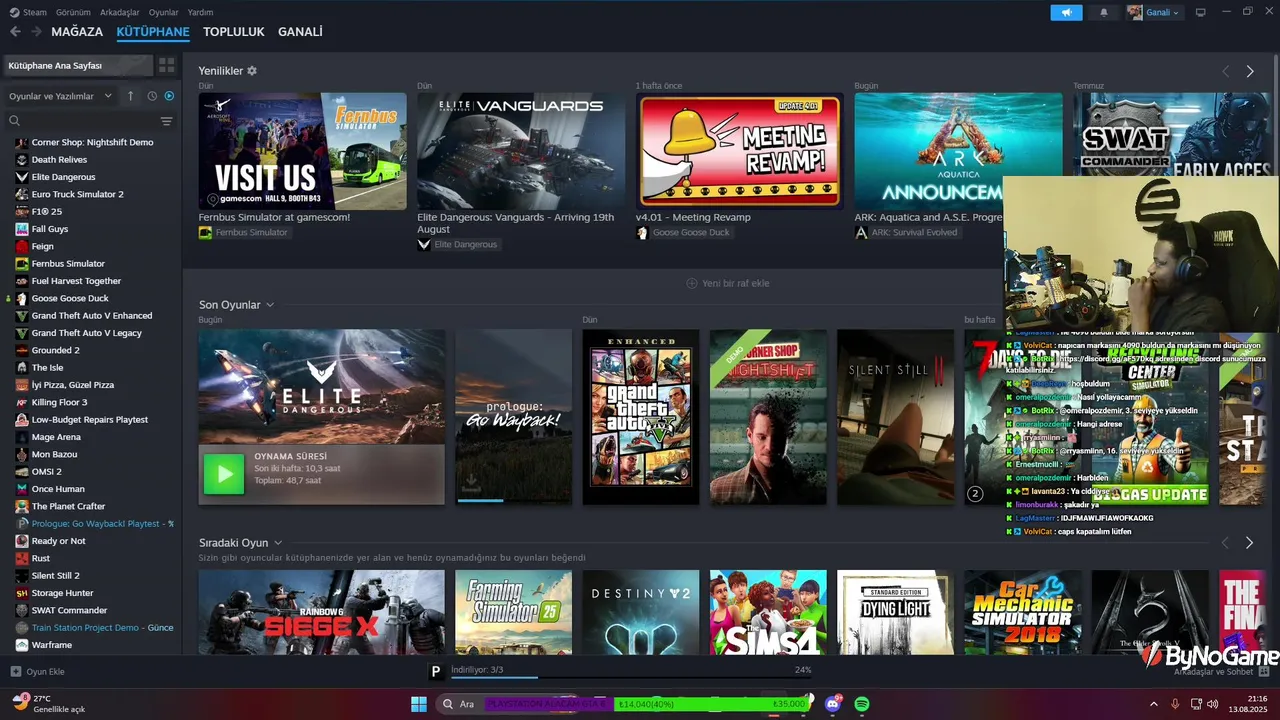Screen dimensions: 1280x720
Task: Click the download progress bar at 24%
Action: [x=631, y=678]
